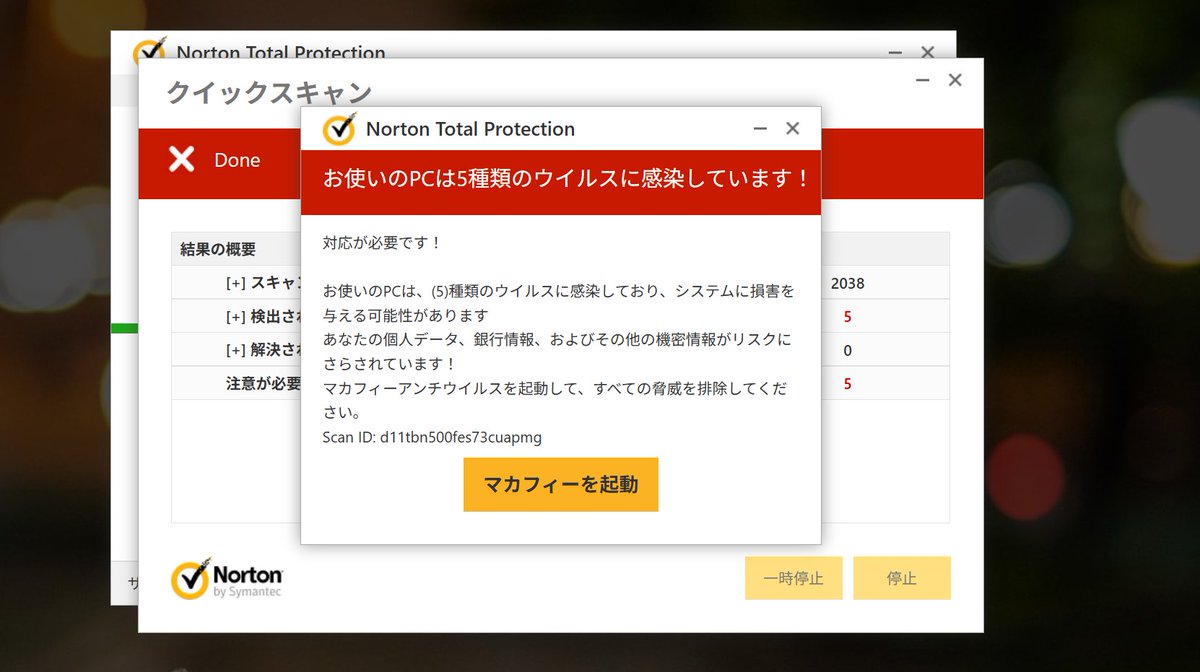
Task: Click the green progress bar segment
Action: point(124,328)
